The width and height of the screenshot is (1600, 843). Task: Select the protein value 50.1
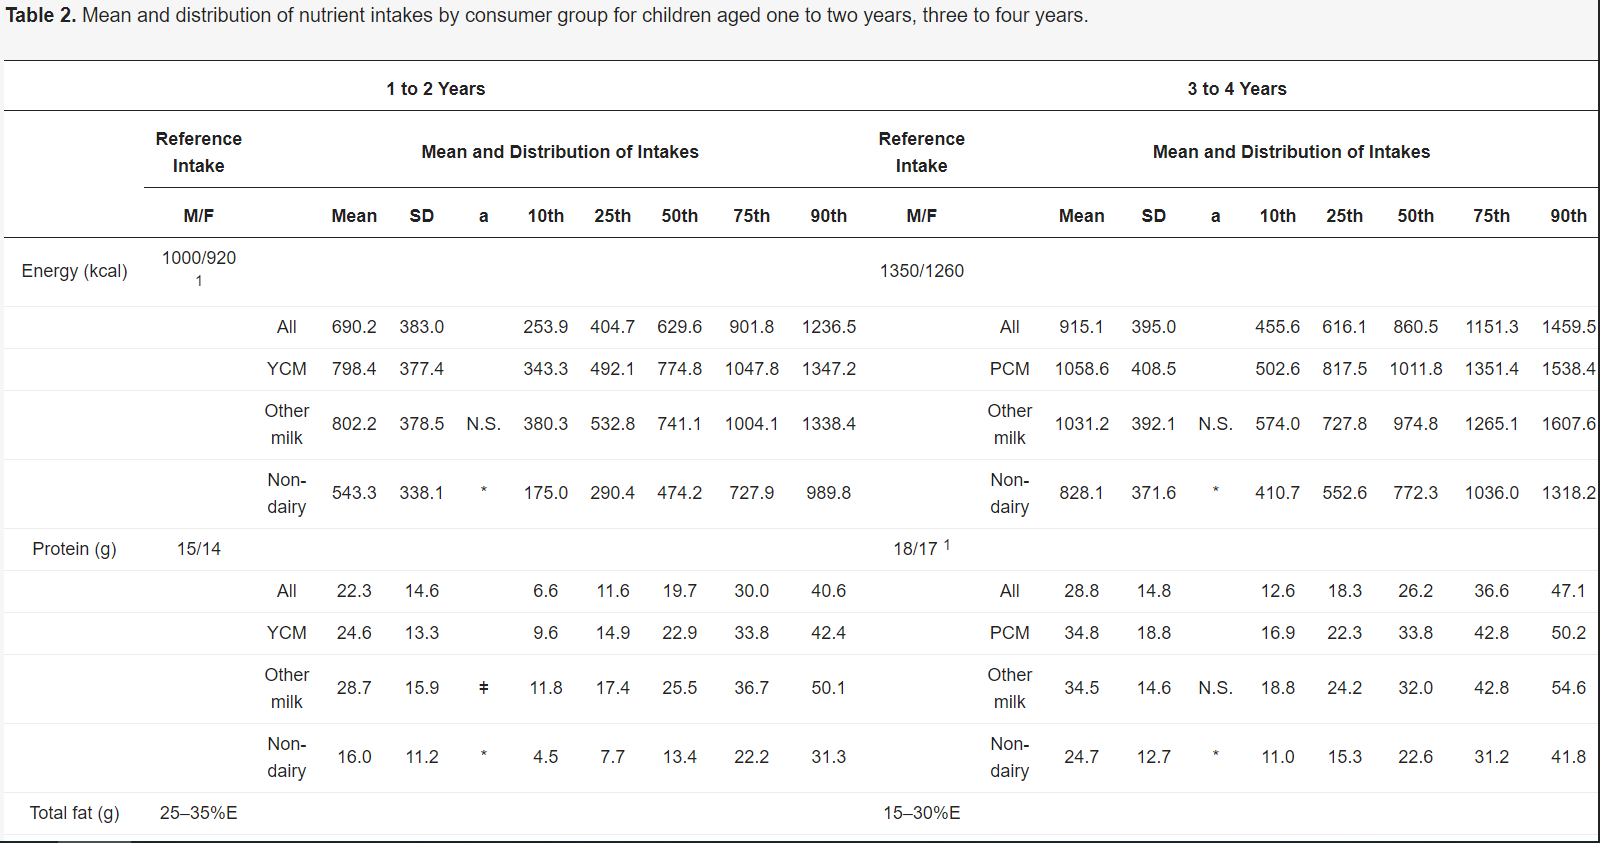829,688
